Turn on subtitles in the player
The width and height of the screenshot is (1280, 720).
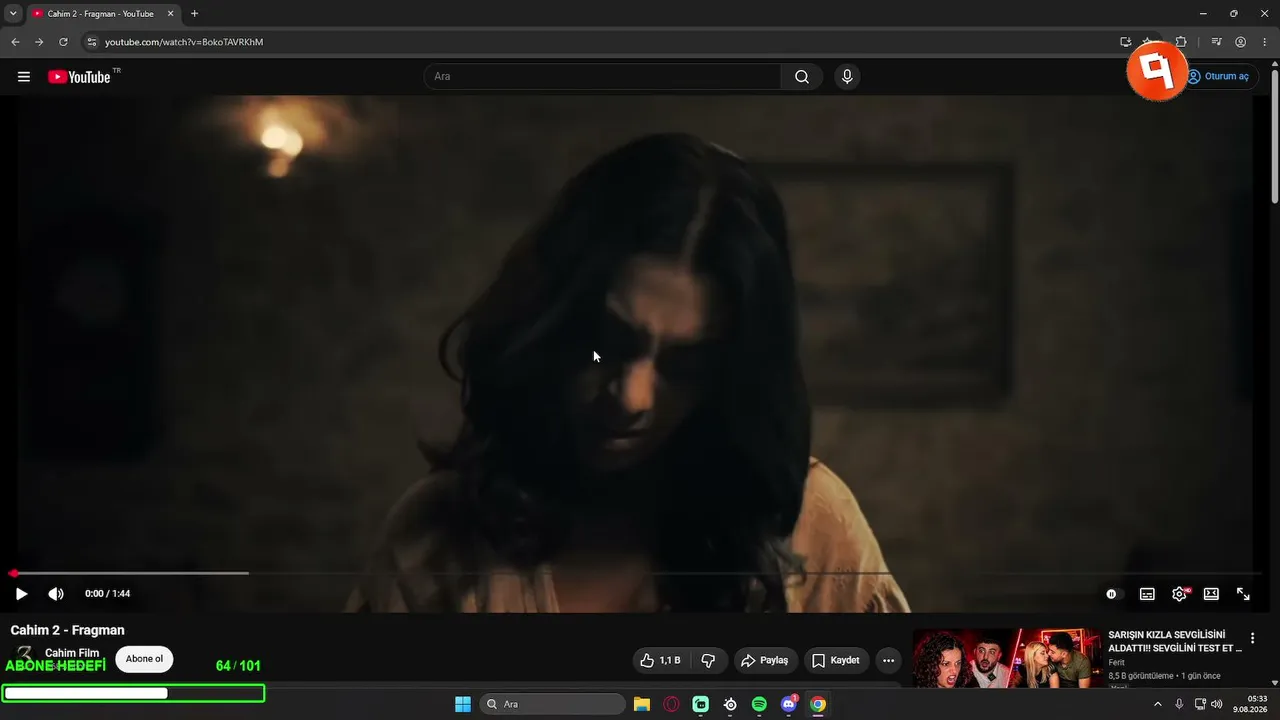point(1147,594)
